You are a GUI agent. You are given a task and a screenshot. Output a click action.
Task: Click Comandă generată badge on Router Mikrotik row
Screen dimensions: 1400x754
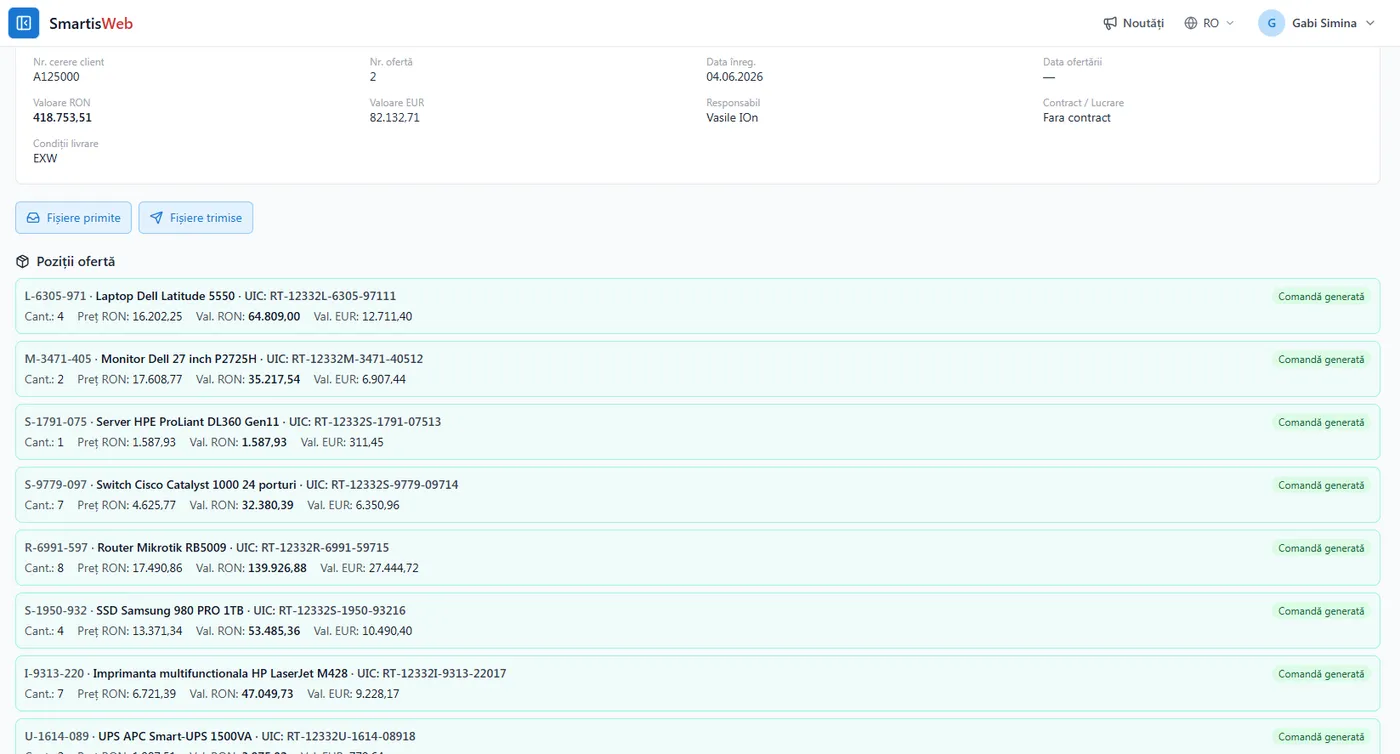1321,549
